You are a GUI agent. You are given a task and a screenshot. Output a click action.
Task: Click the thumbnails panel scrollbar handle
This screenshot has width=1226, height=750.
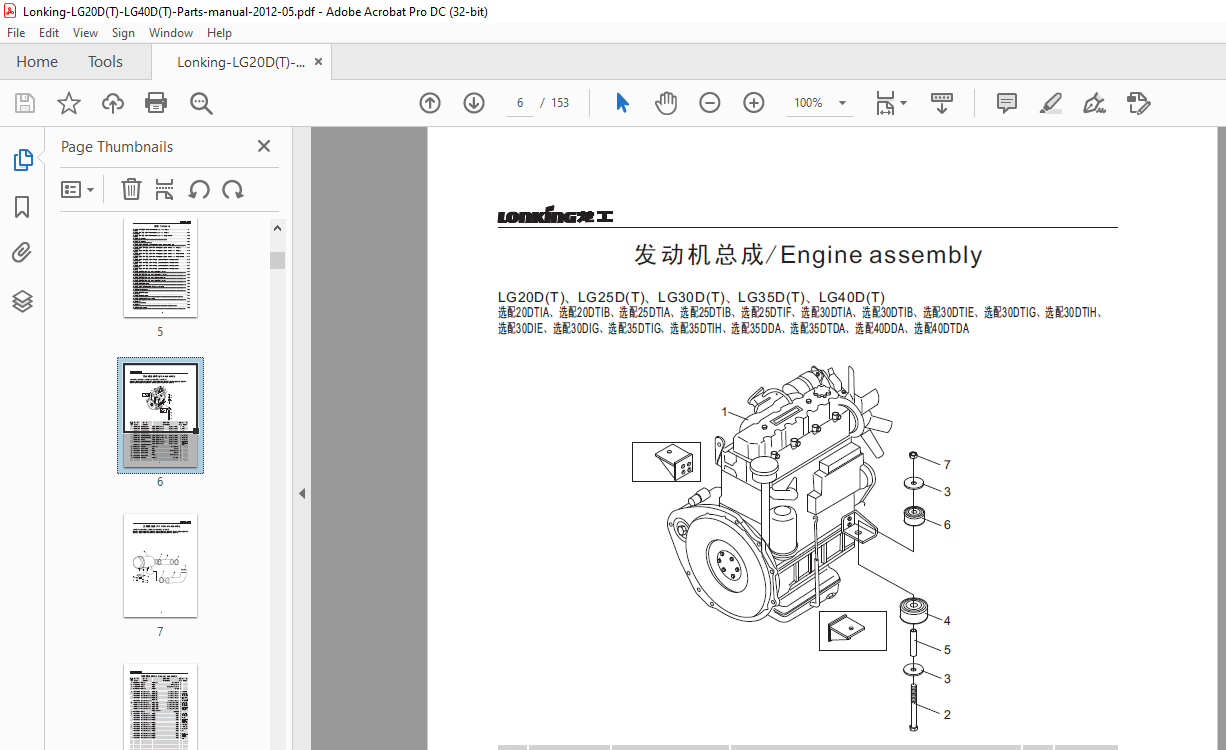pyautogui.click(x=277, y=260)
